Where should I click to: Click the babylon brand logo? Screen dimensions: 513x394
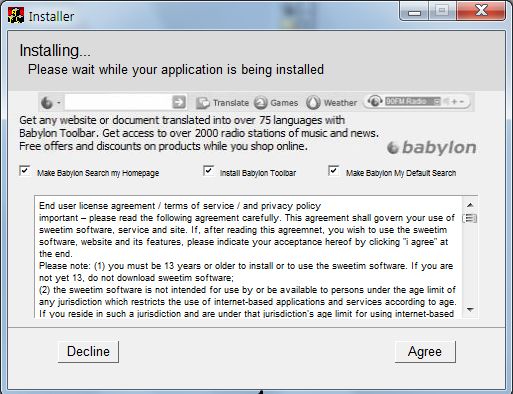[x=432, y=148]
